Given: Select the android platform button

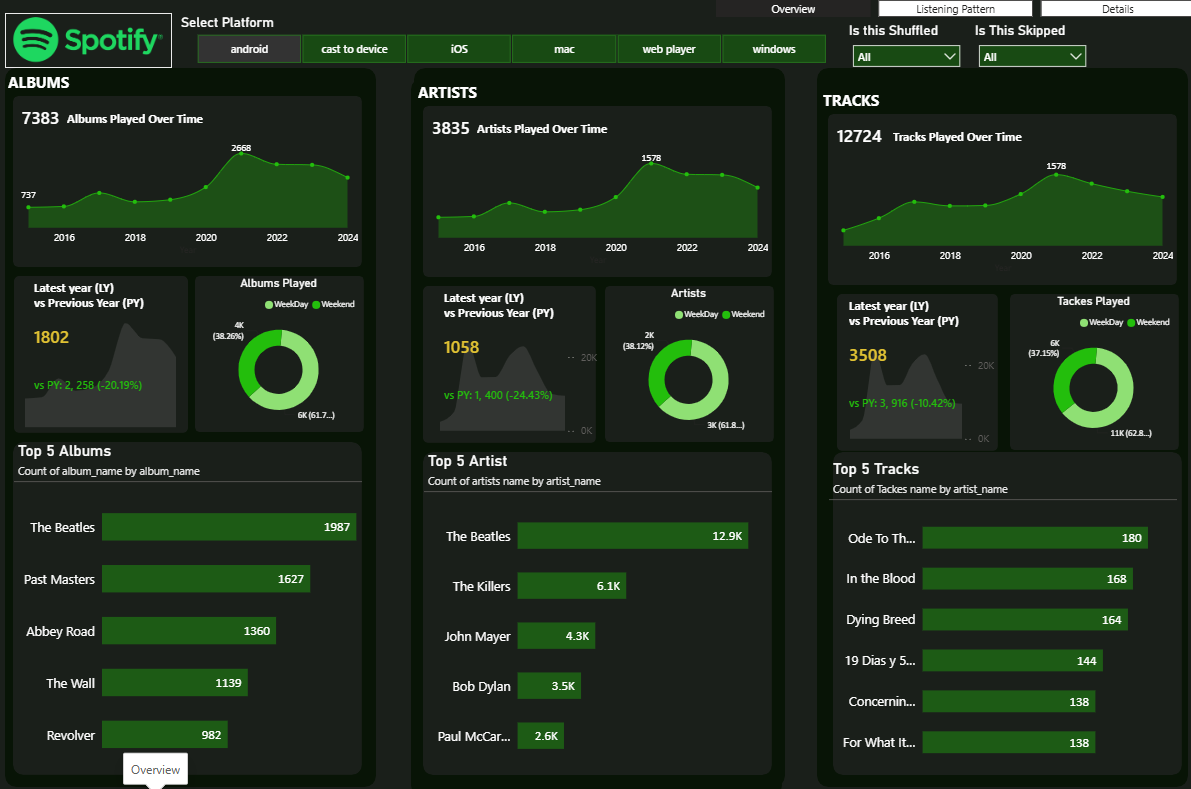Looking at the screenshot, I should [249, 49].
